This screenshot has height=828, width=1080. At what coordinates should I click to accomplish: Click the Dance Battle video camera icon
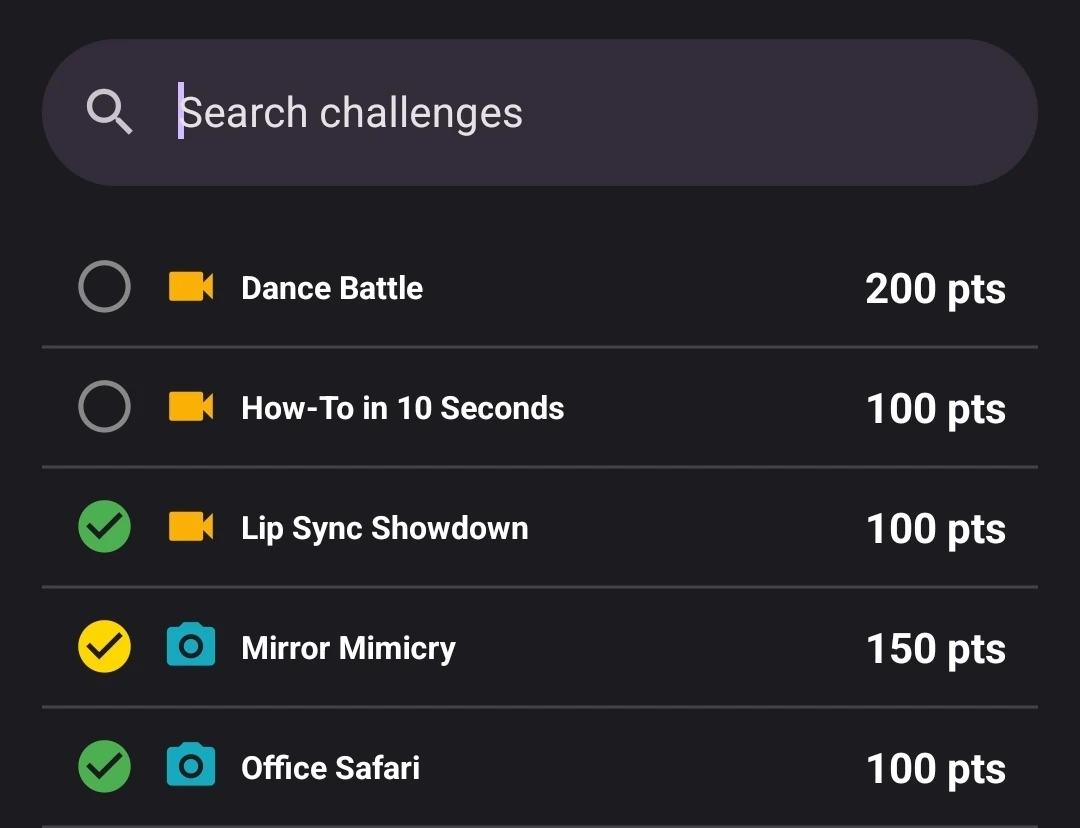click(190, 288)
